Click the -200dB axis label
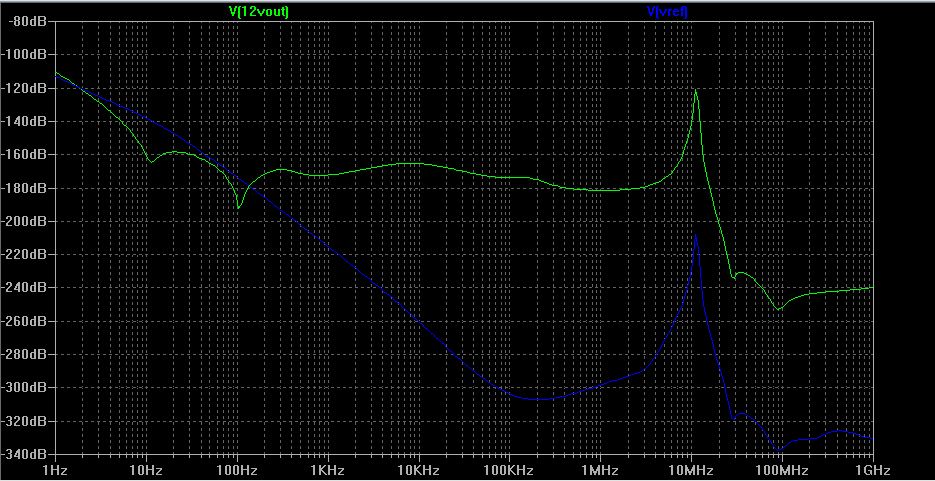The width and height of the screenshot is (935, 481). pos(24,221)
